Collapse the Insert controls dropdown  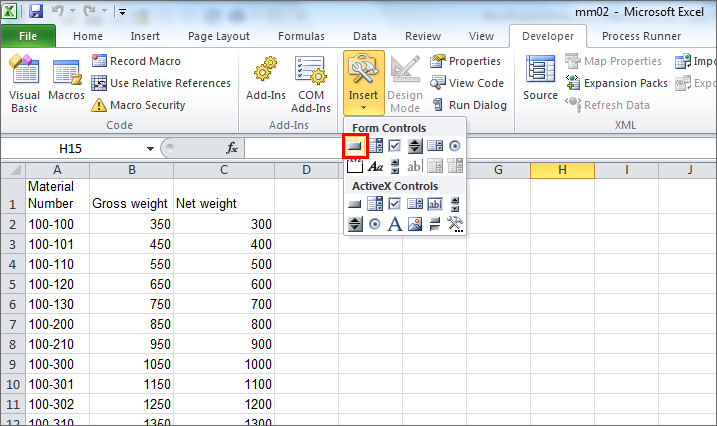click(x=363, y=84)
